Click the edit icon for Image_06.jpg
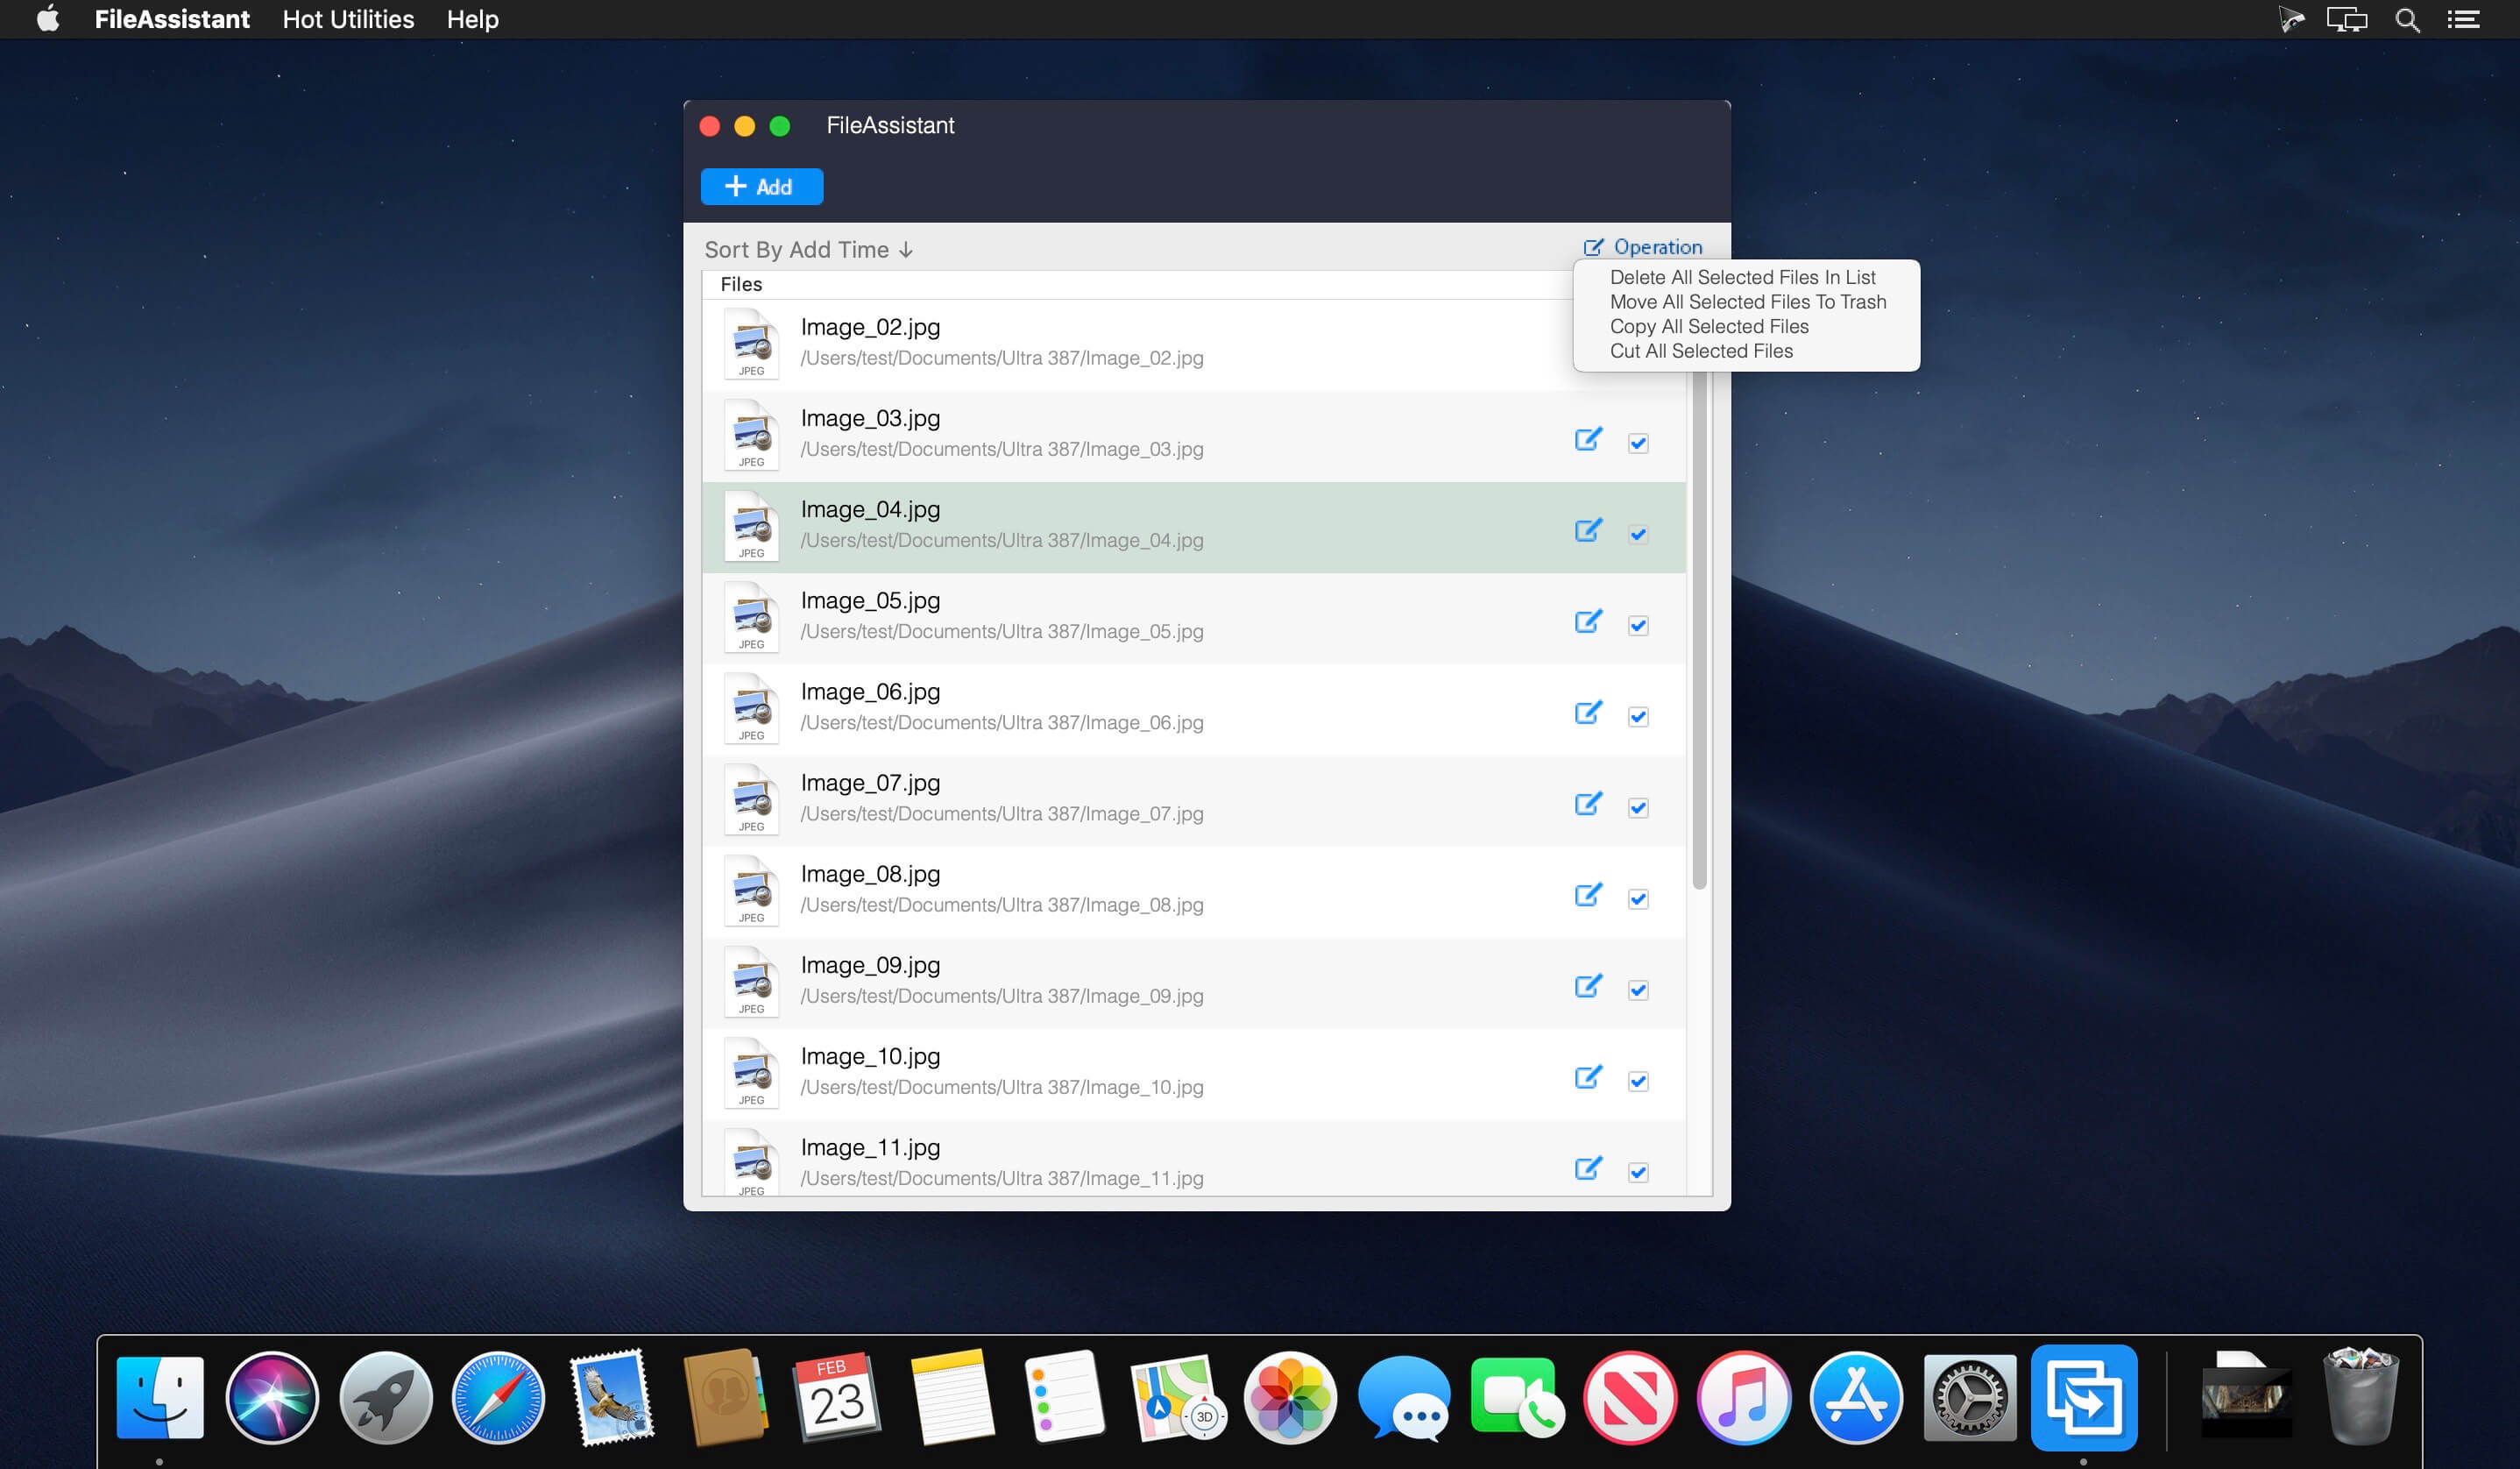This screenshot has width=2520, height=1469. click(1588, 713)
